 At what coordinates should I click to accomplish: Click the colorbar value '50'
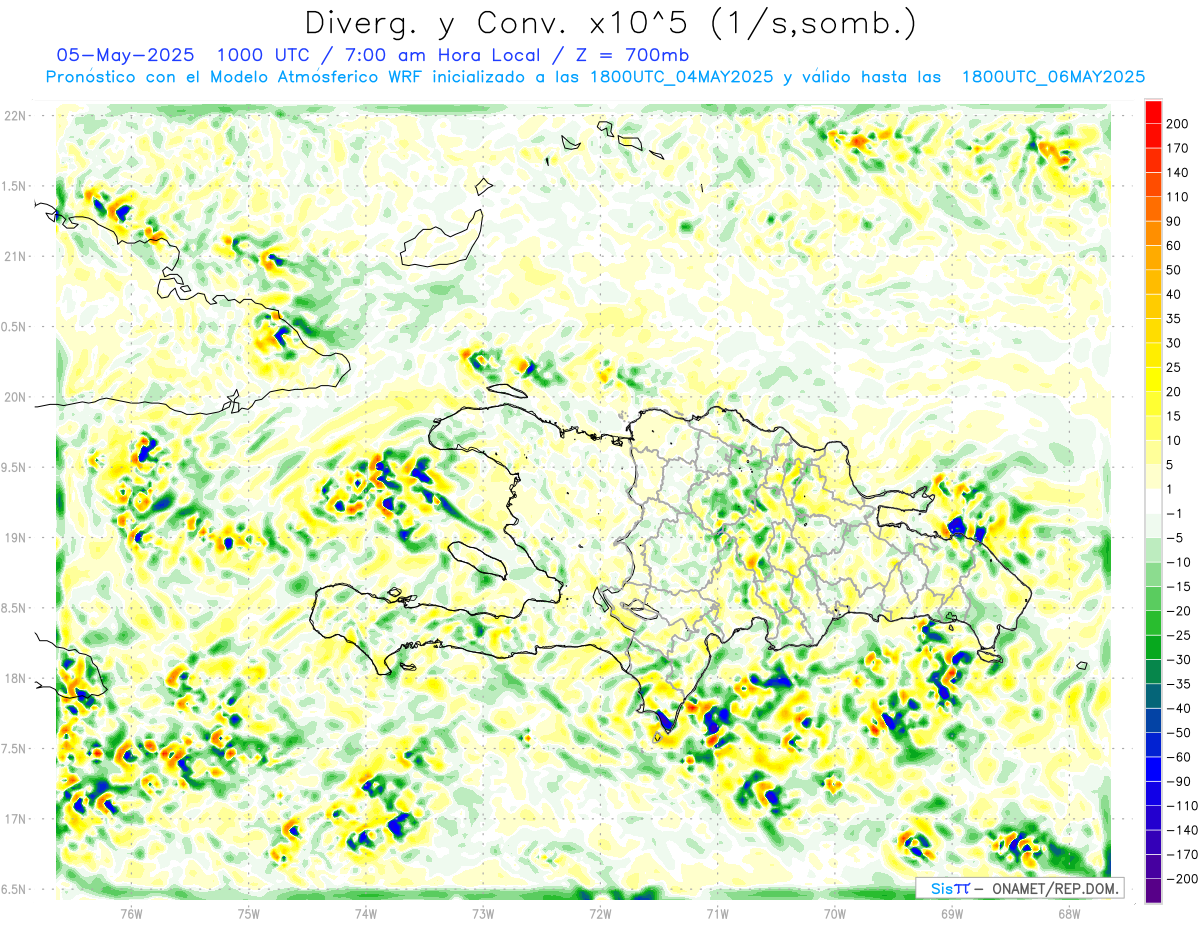1175,270
